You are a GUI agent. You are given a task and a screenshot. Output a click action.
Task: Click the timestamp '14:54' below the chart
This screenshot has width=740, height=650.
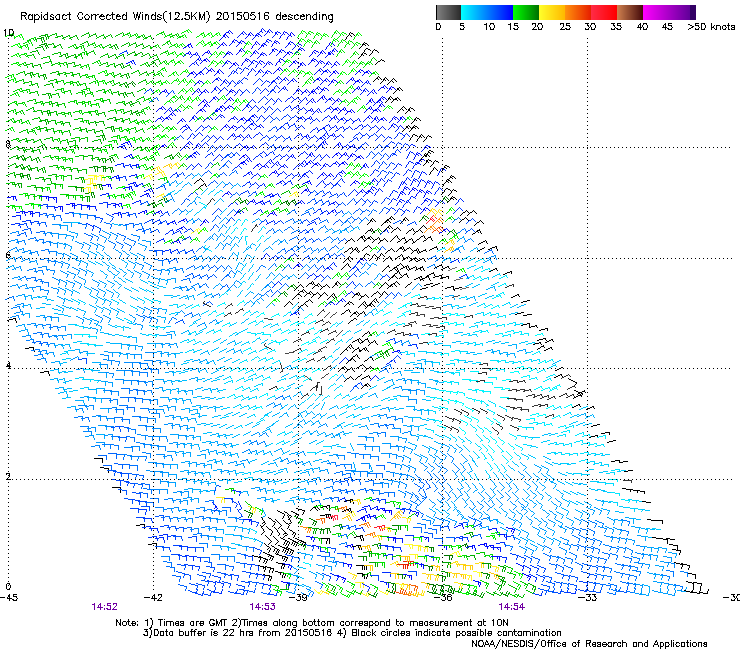point(512,607)
